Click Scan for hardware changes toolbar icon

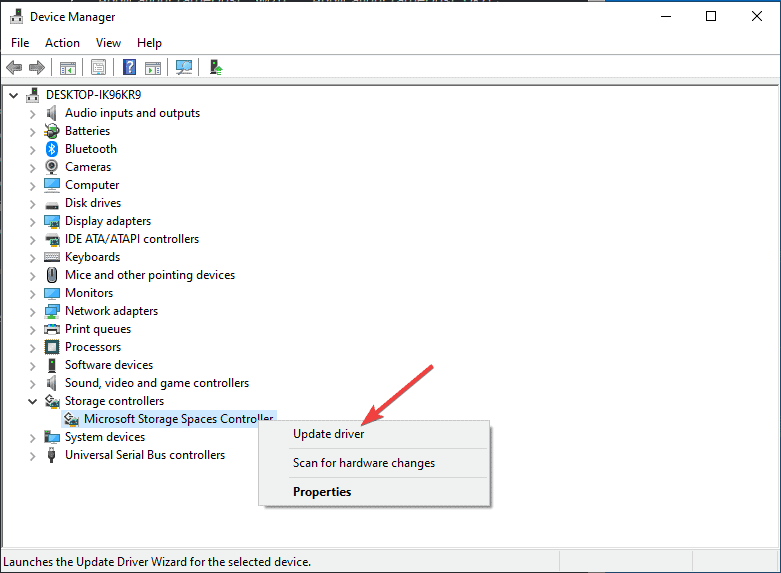(x=184, y=67)
